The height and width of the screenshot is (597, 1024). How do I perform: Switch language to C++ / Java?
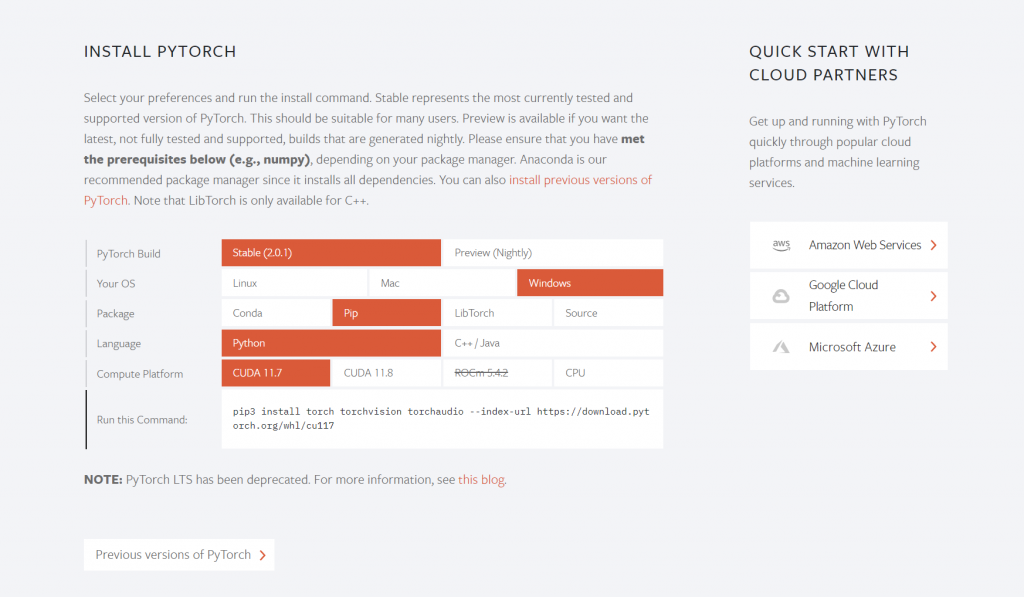(x=553, y=343)
